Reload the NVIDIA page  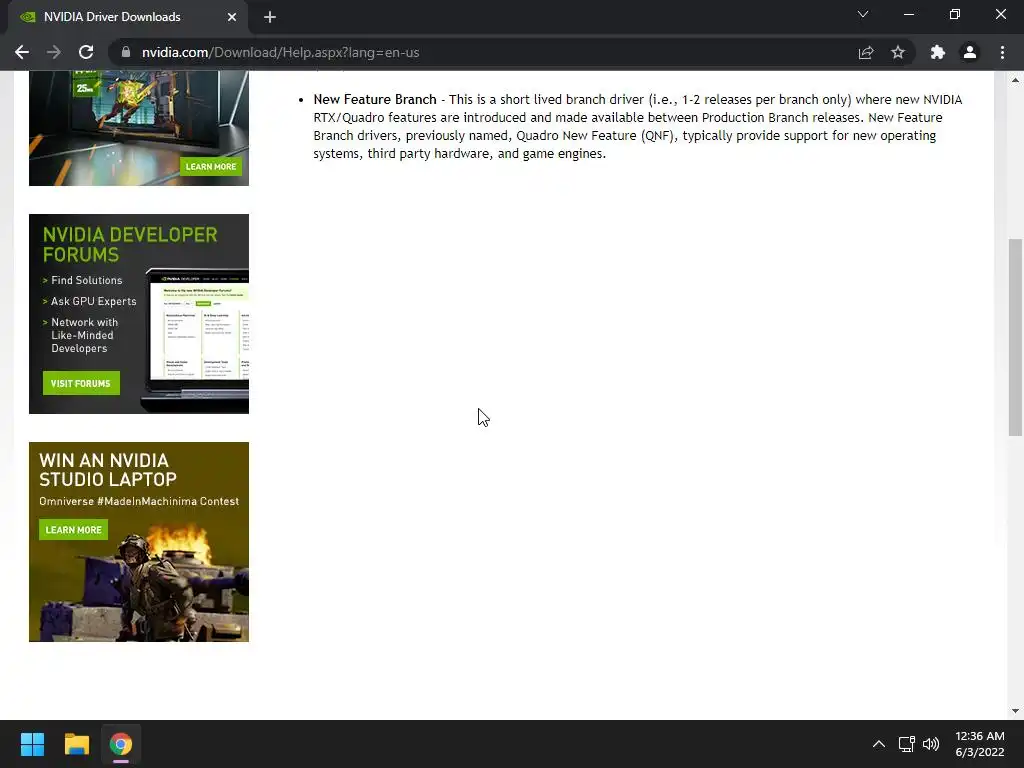(86, 52)
